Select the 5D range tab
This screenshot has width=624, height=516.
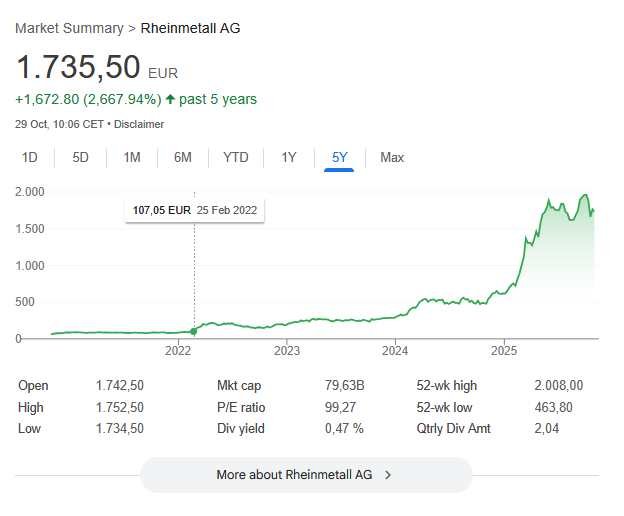(x=80, y=158)
